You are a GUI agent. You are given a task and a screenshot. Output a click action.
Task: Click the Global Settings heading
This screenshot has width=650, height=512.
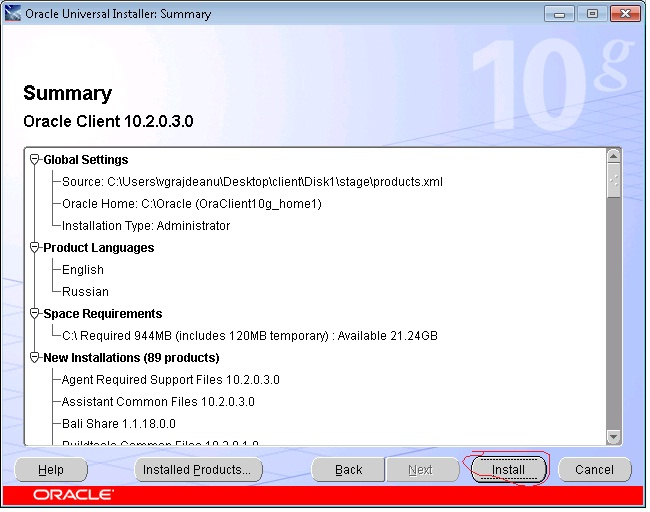click(86, 160)
